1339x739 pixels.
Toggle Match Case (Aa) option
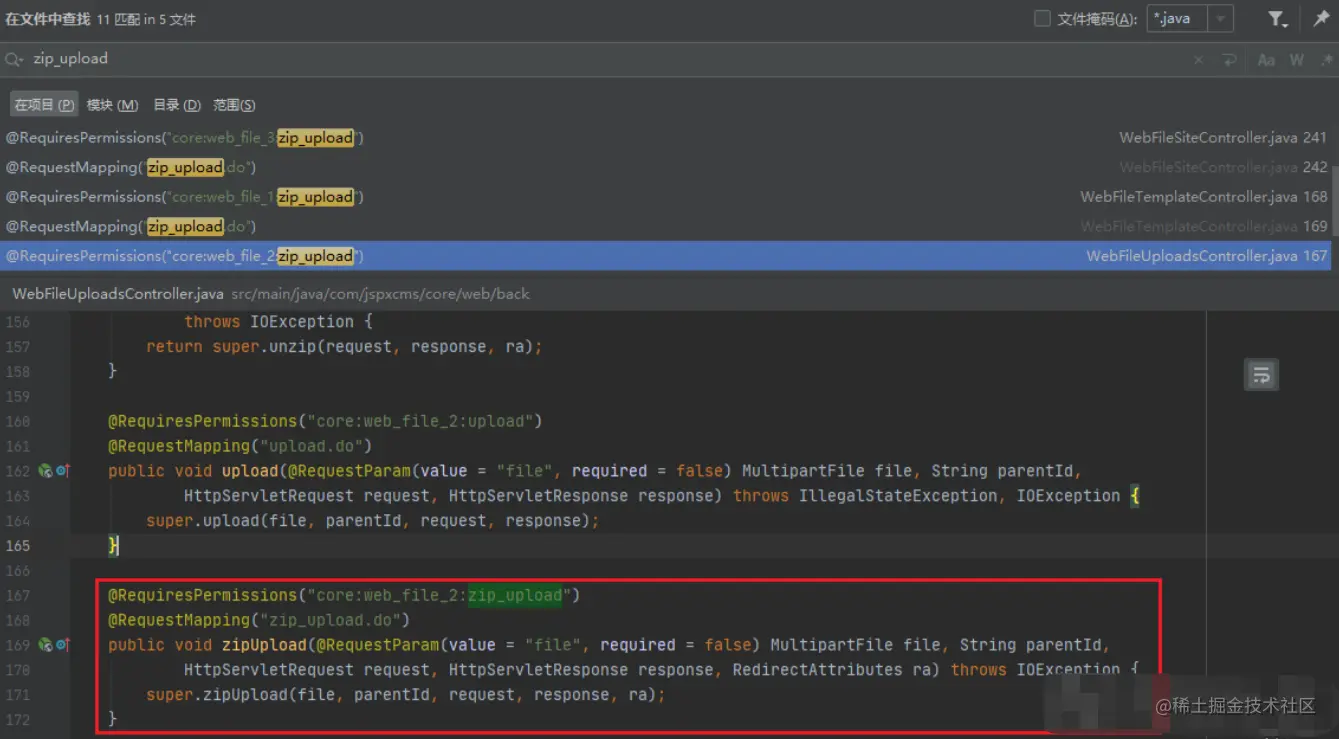(1266, 60)
